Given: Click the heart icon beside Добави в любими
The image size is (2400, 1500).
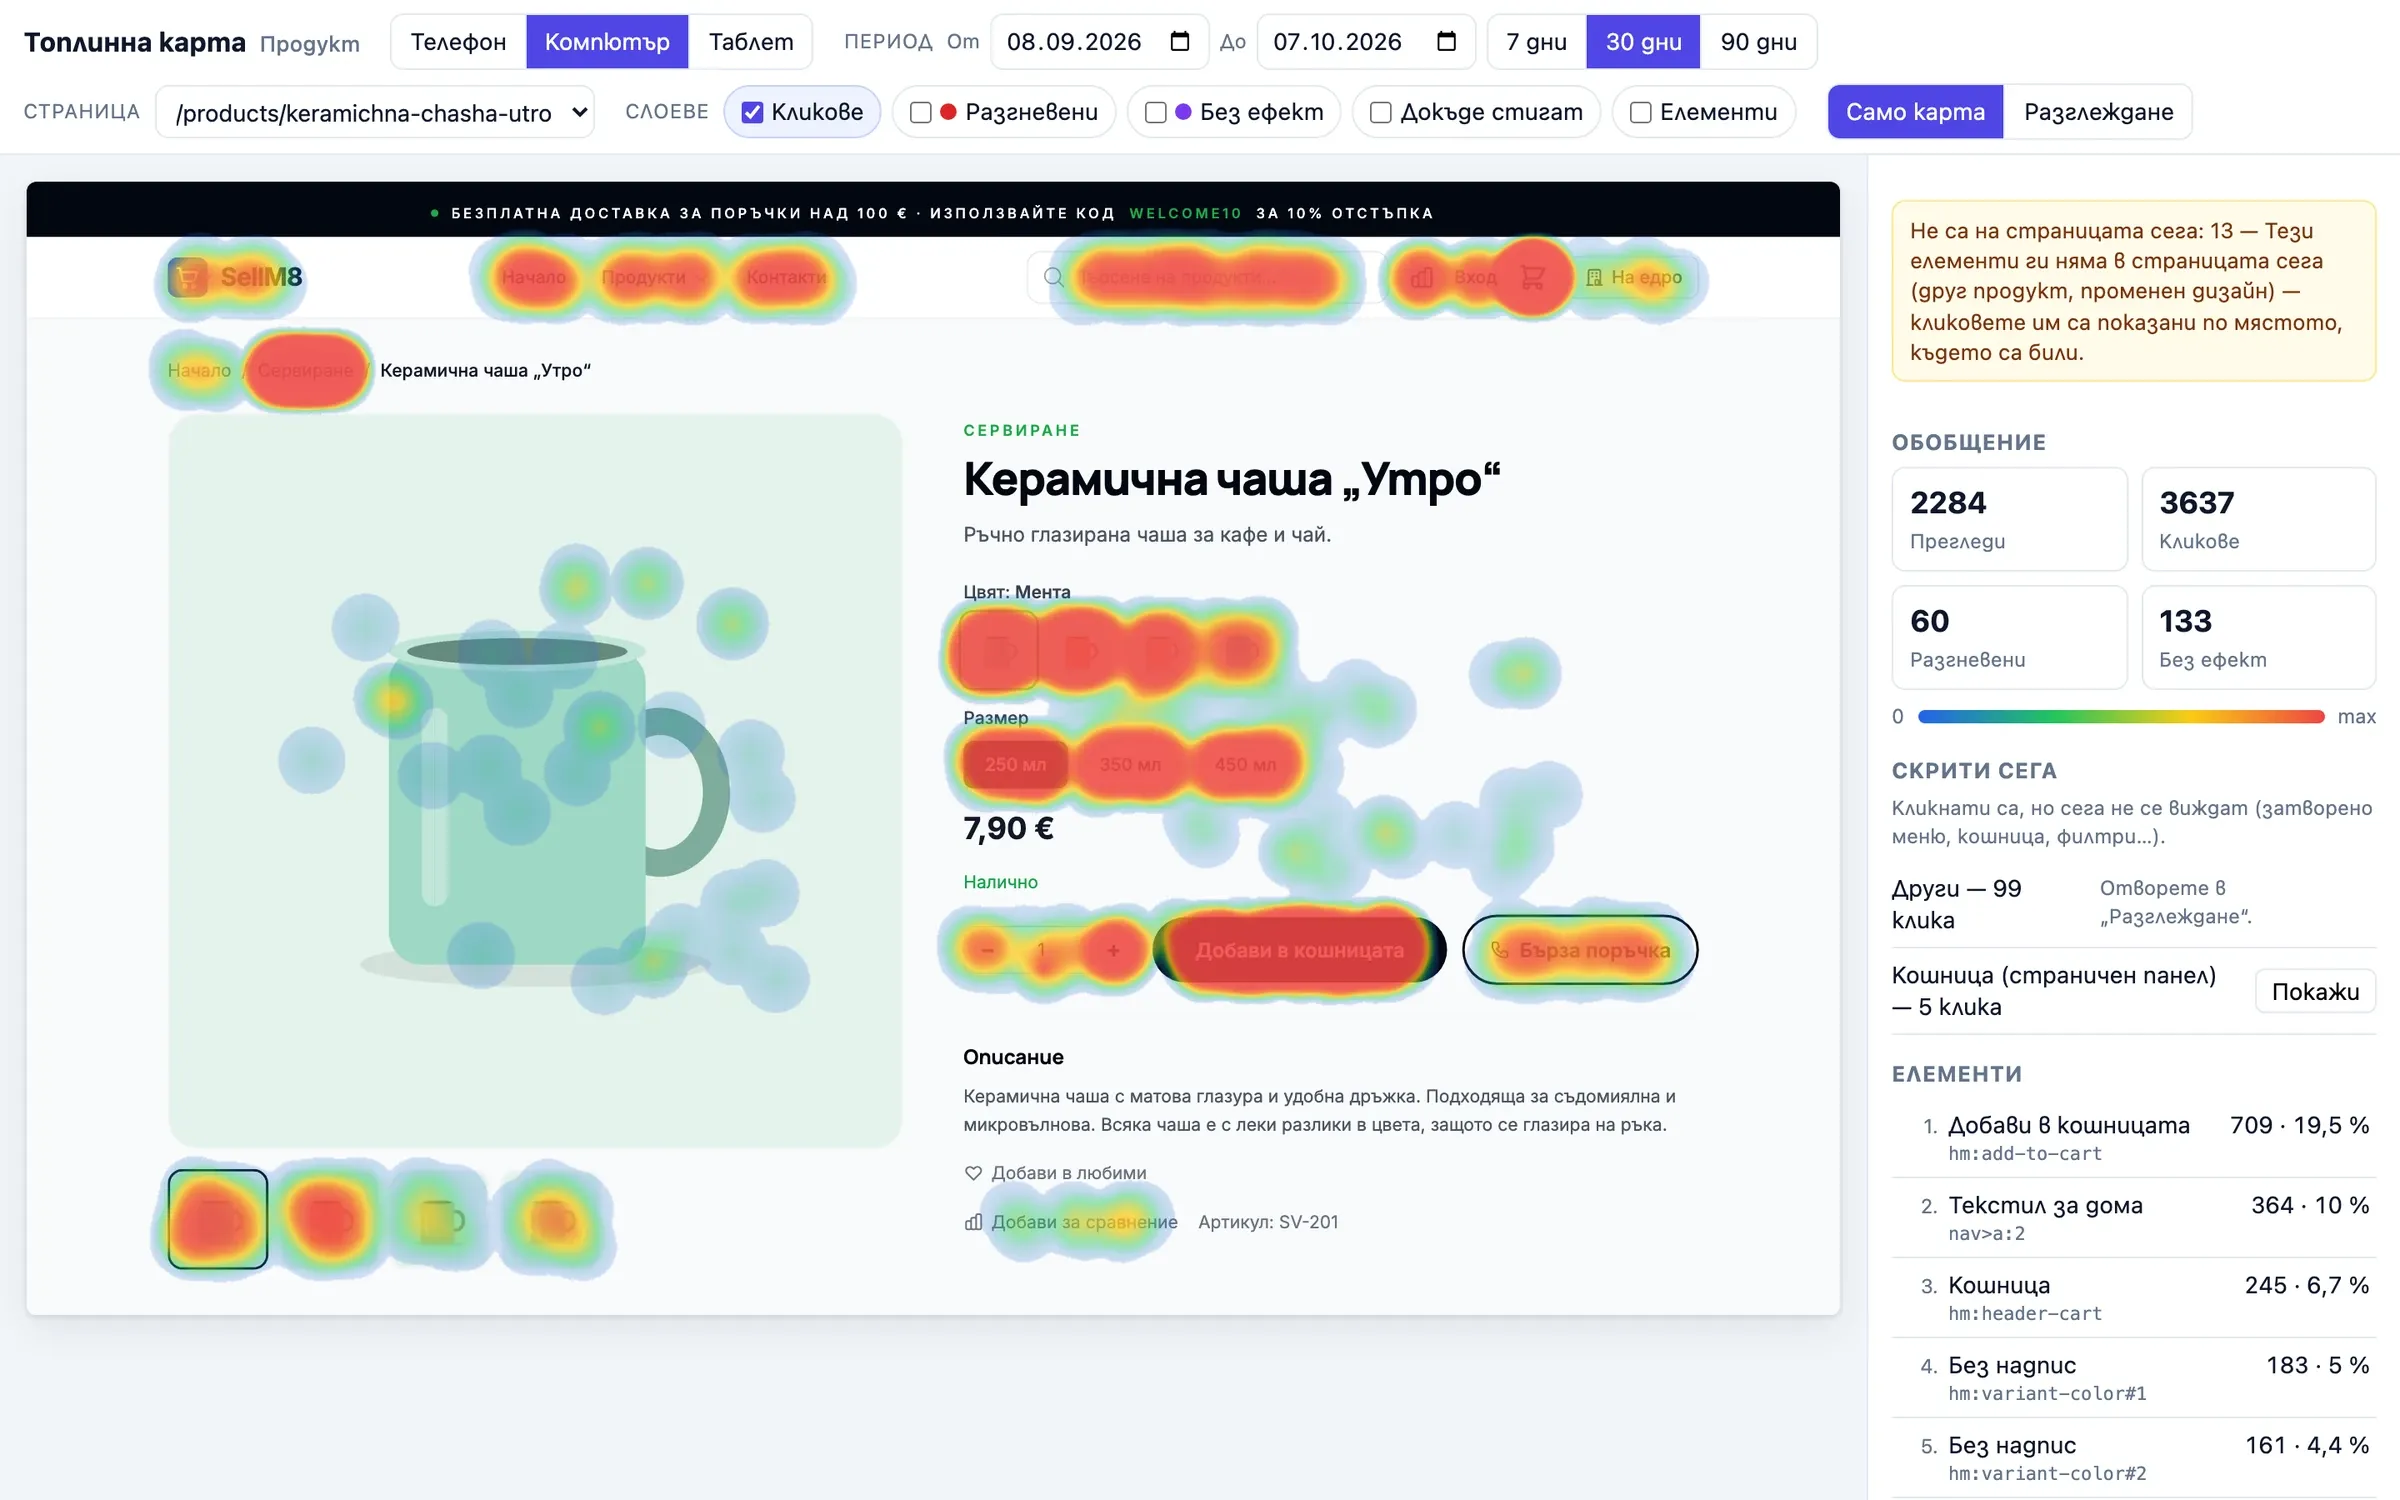Looking at the screenshot, I should (x=973, y=1173).
